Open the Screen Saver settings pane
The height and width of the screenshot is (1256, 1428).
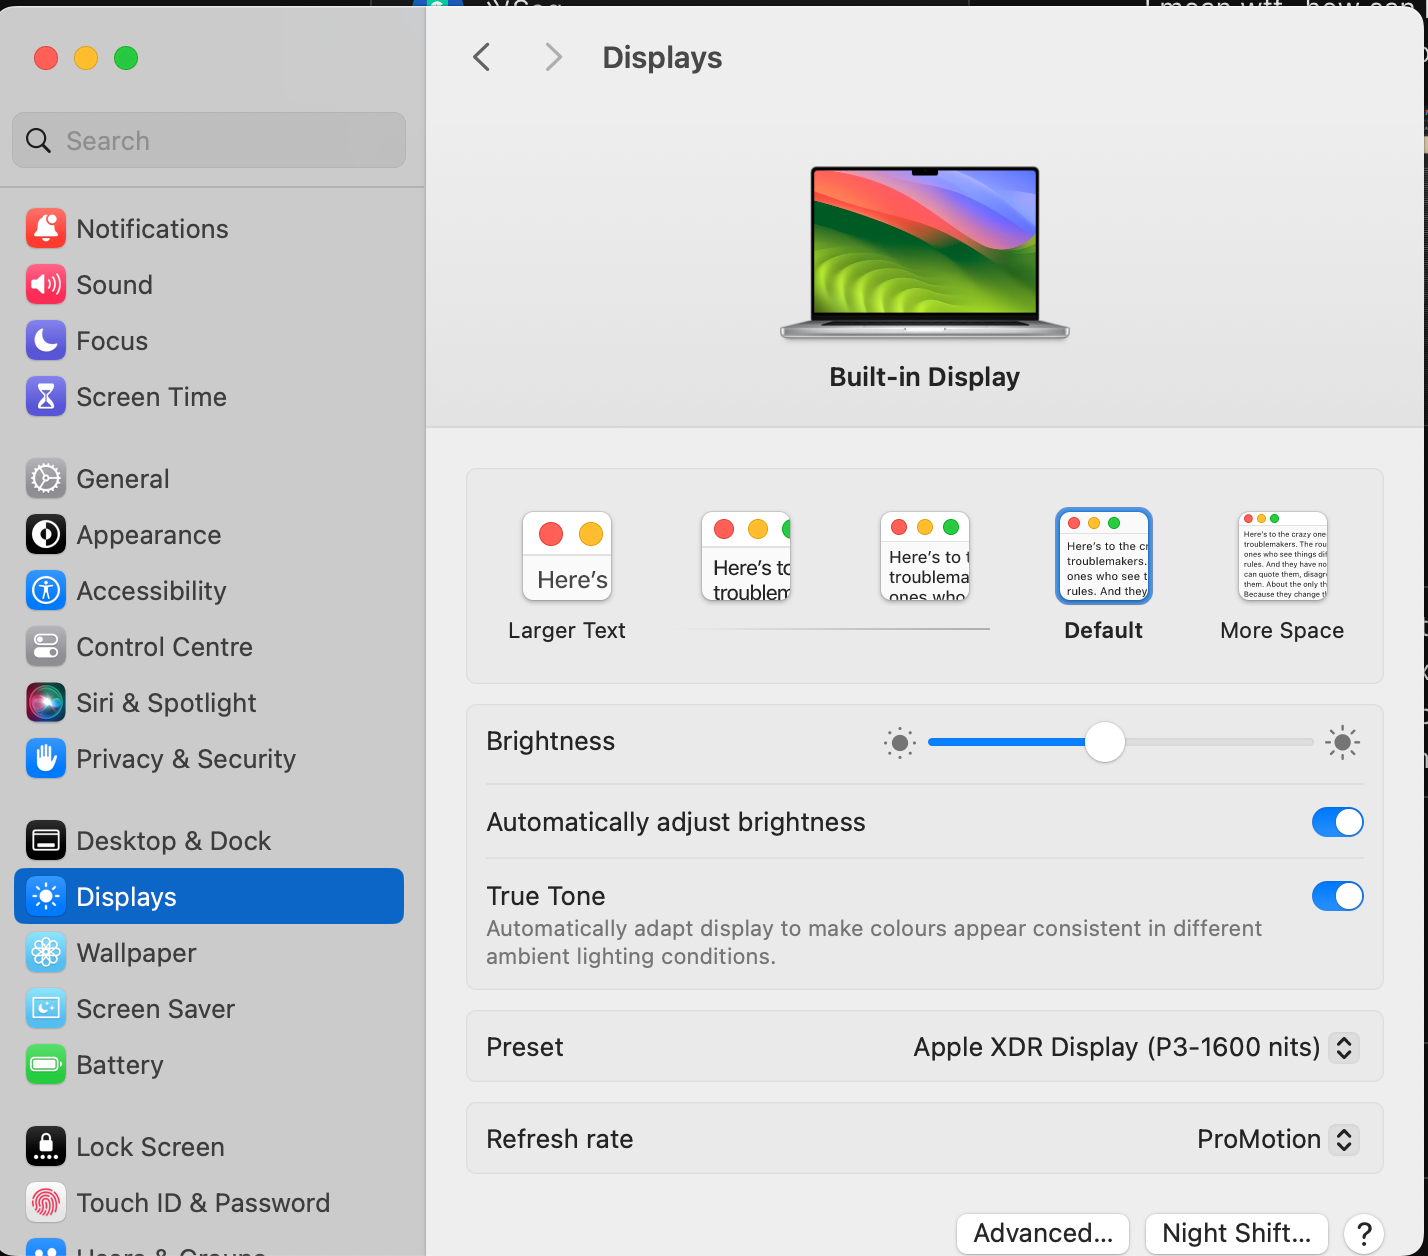click(209, 1009)
